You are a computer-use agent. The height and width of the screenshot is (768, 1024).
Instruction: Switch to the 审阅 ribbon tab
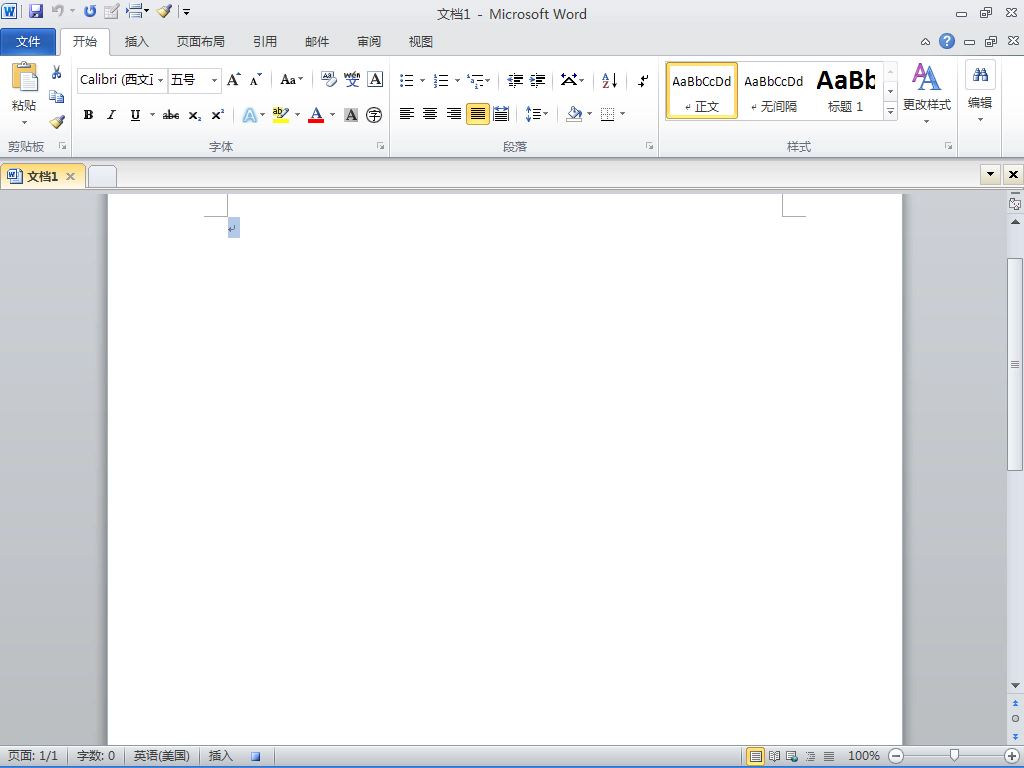point(369,42)
